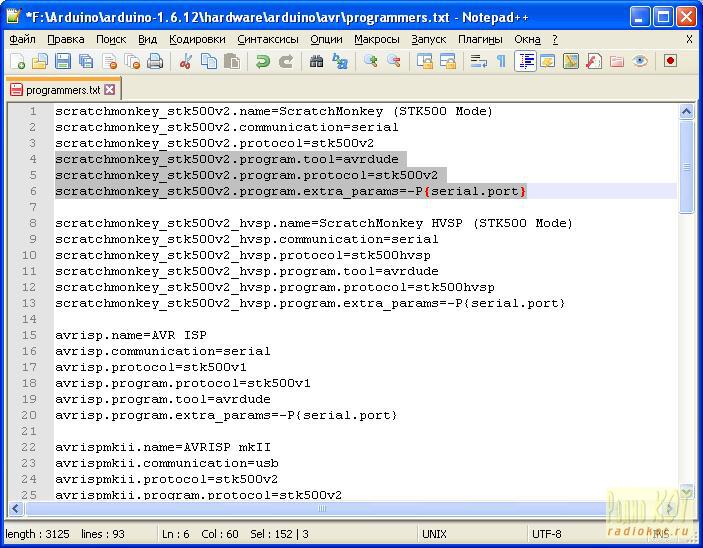The width and height of the screenshot is (703, 548).
Task: Copy selection using the Copy icon
Action: [209, 61]
